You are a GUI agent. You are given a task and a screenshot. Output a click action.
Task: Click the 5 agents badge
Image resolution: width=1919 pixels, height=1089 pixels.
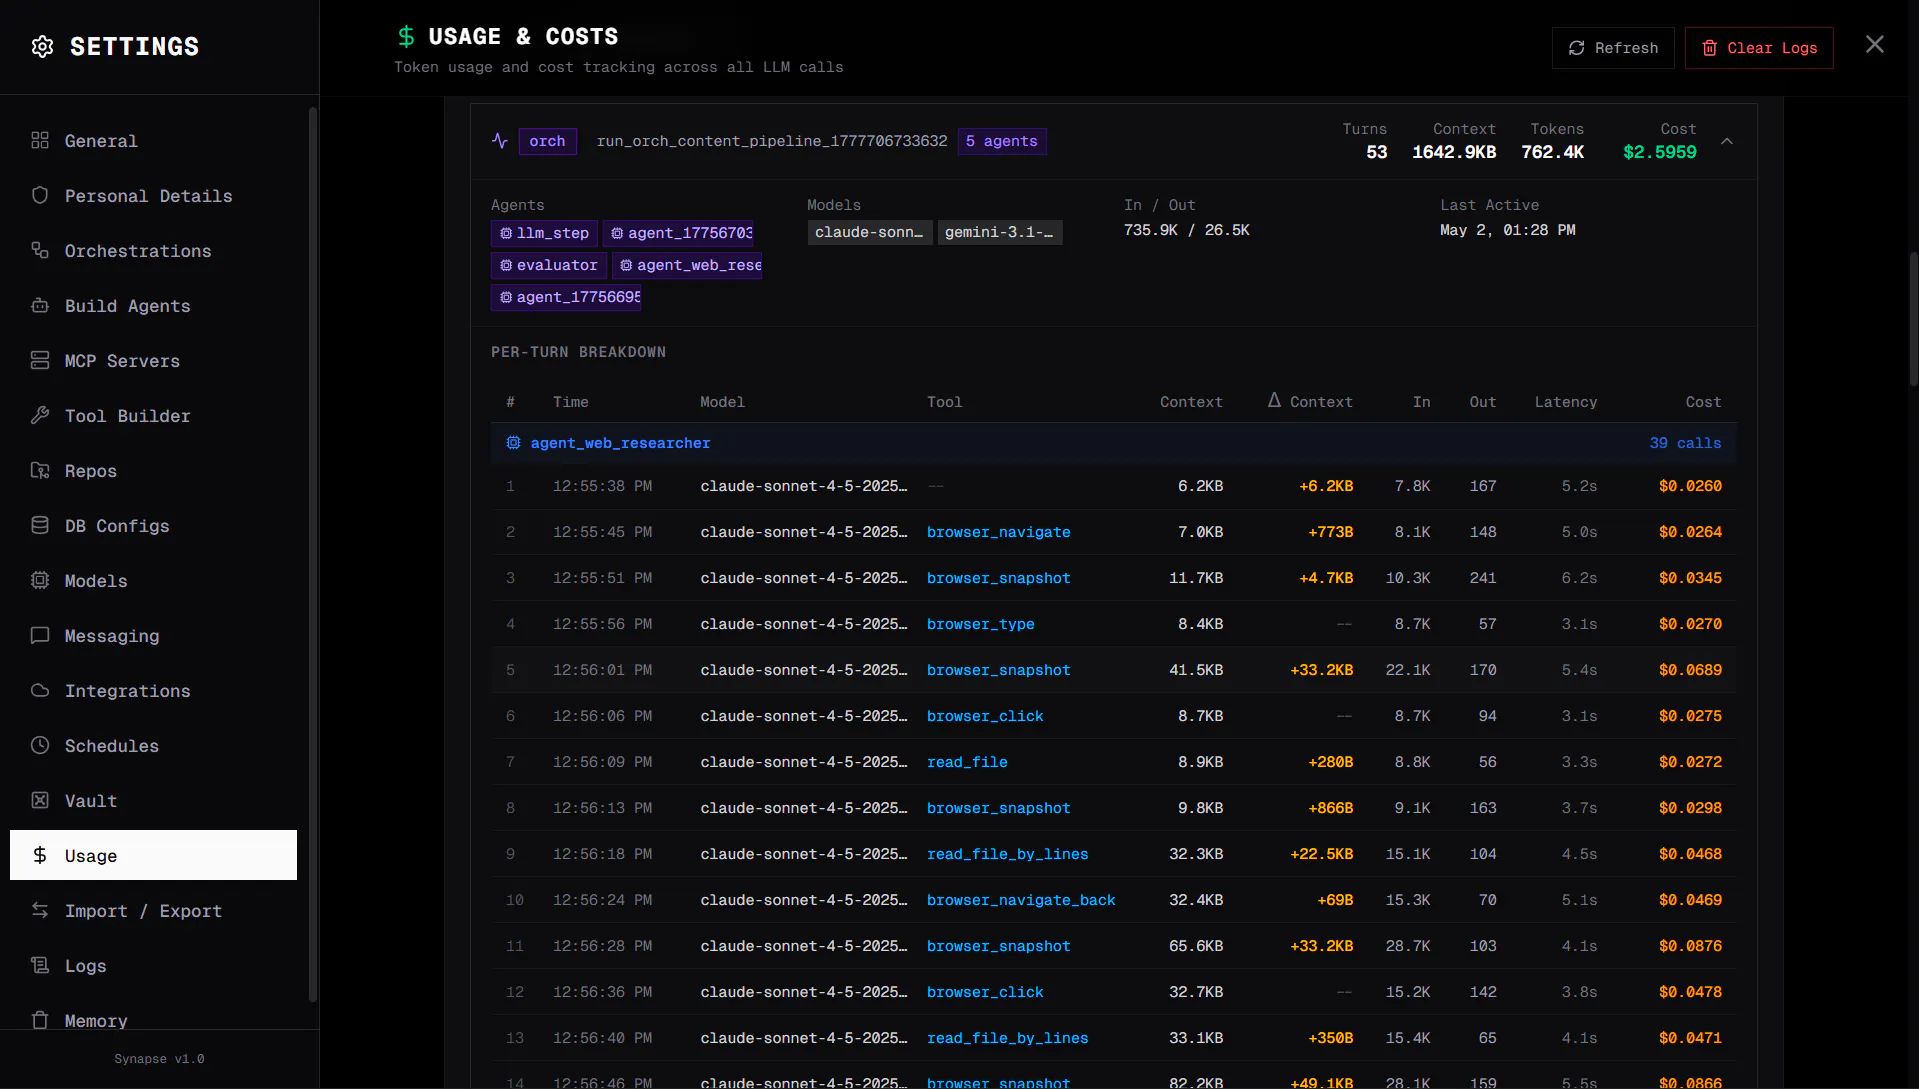(1002, 141)
